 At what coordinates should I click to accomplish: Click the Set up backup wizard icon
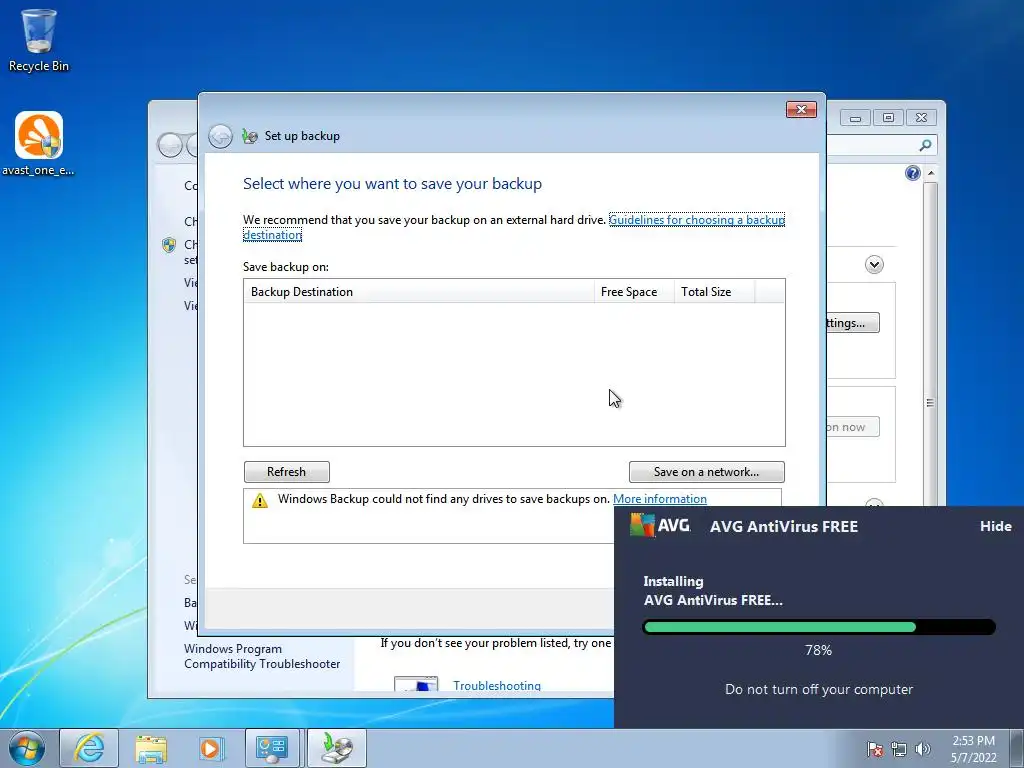point(249,136)
